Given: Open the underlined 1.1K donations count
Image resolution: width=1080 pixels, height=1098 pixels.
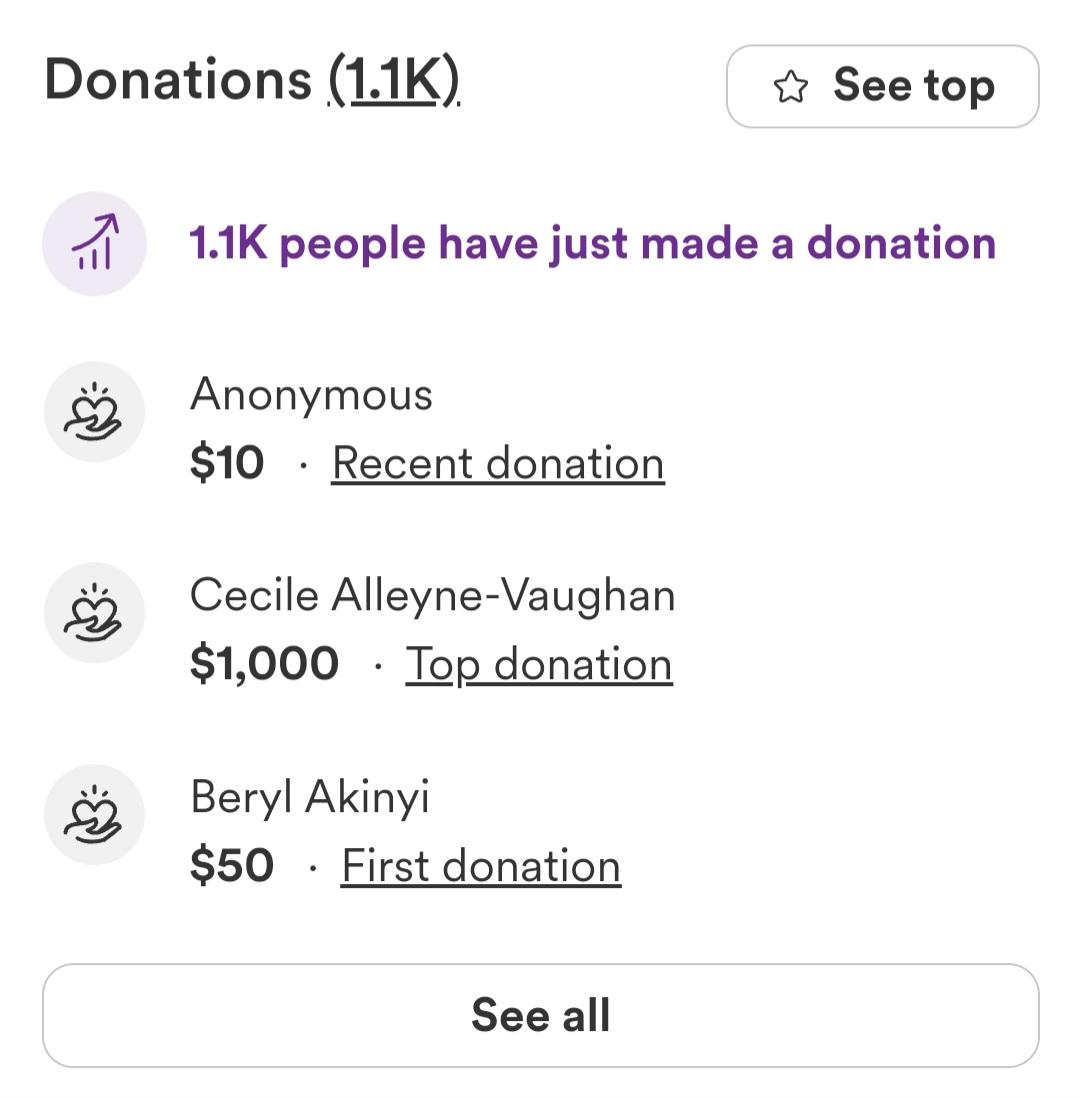Looking at the screenshot, I should coord(393,80).
